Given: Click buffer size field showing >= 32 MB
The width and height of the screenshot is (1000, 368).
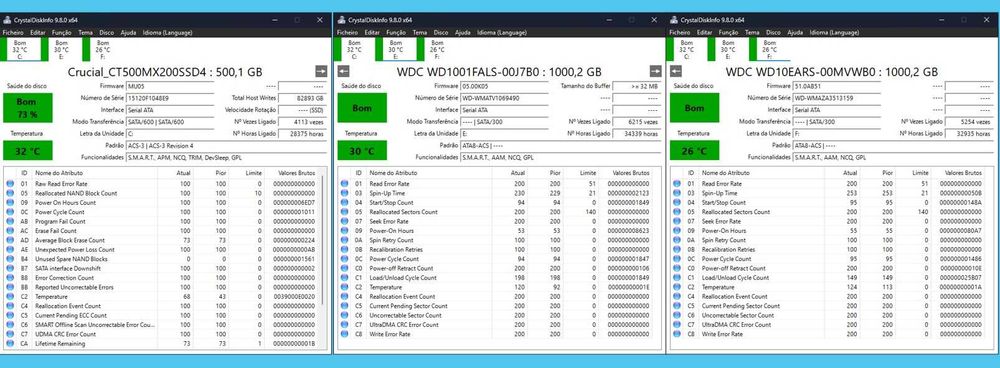Looking at the screenshot, I should 636,85.
